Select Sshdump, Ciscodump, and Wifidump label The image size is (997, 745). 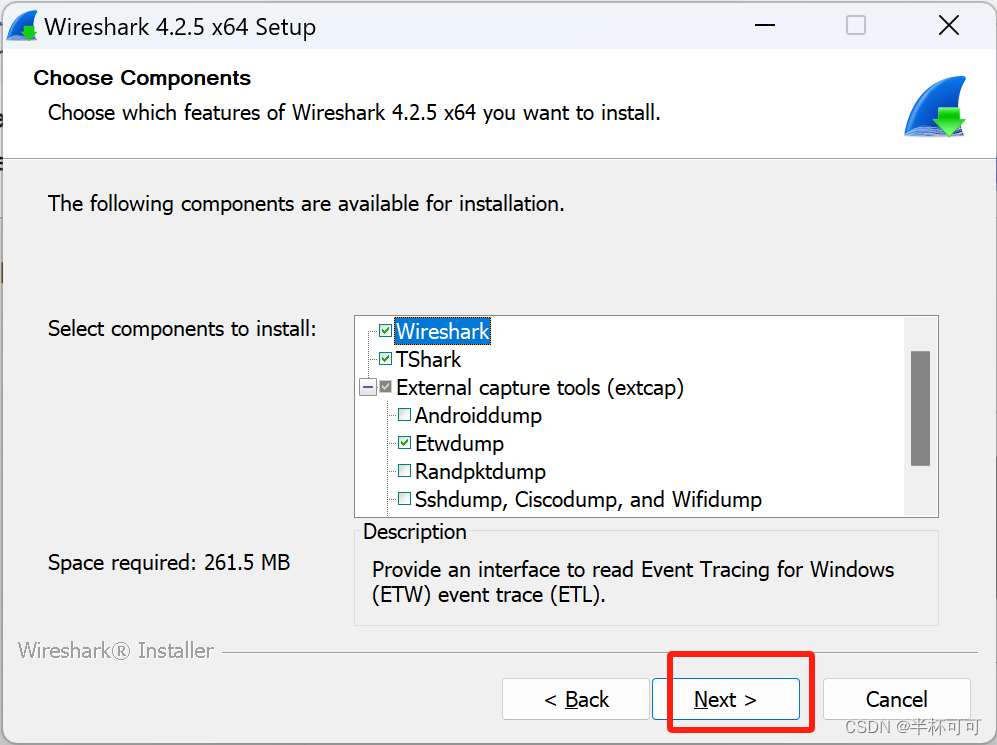(588, 500)
